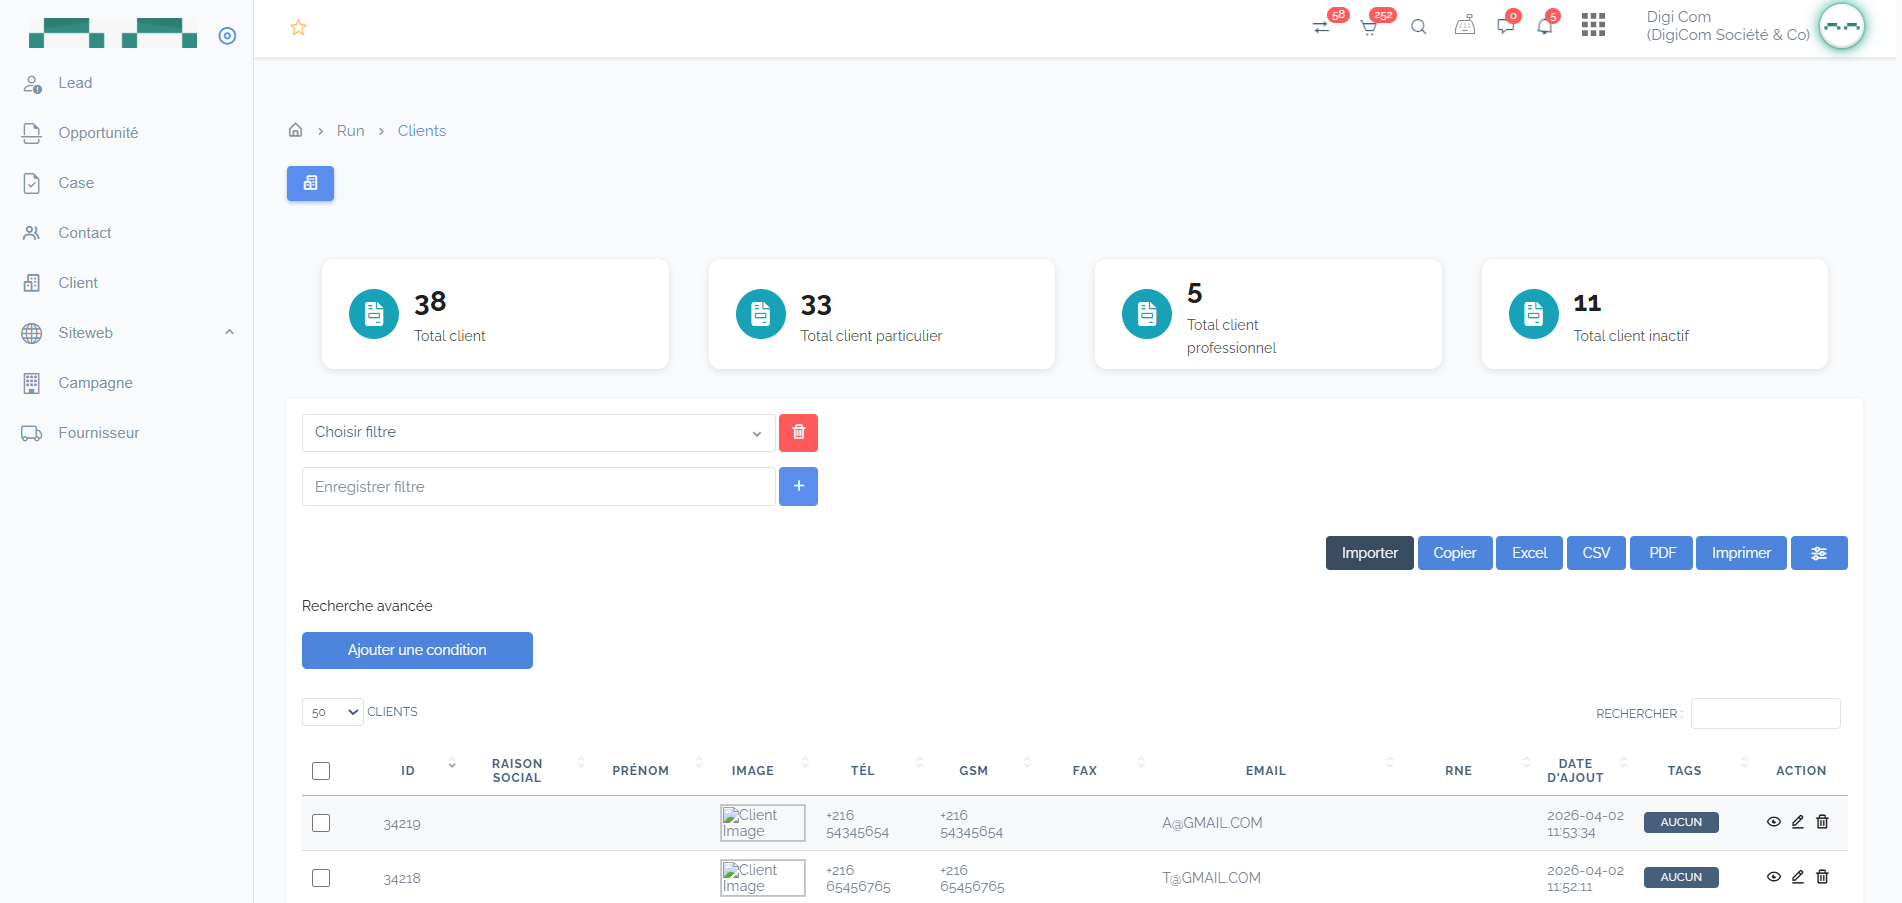Click Ajouter une condition button
The height and width of the screenshot is (903, 1902).
pyautogui.click(x=417, y=650)
